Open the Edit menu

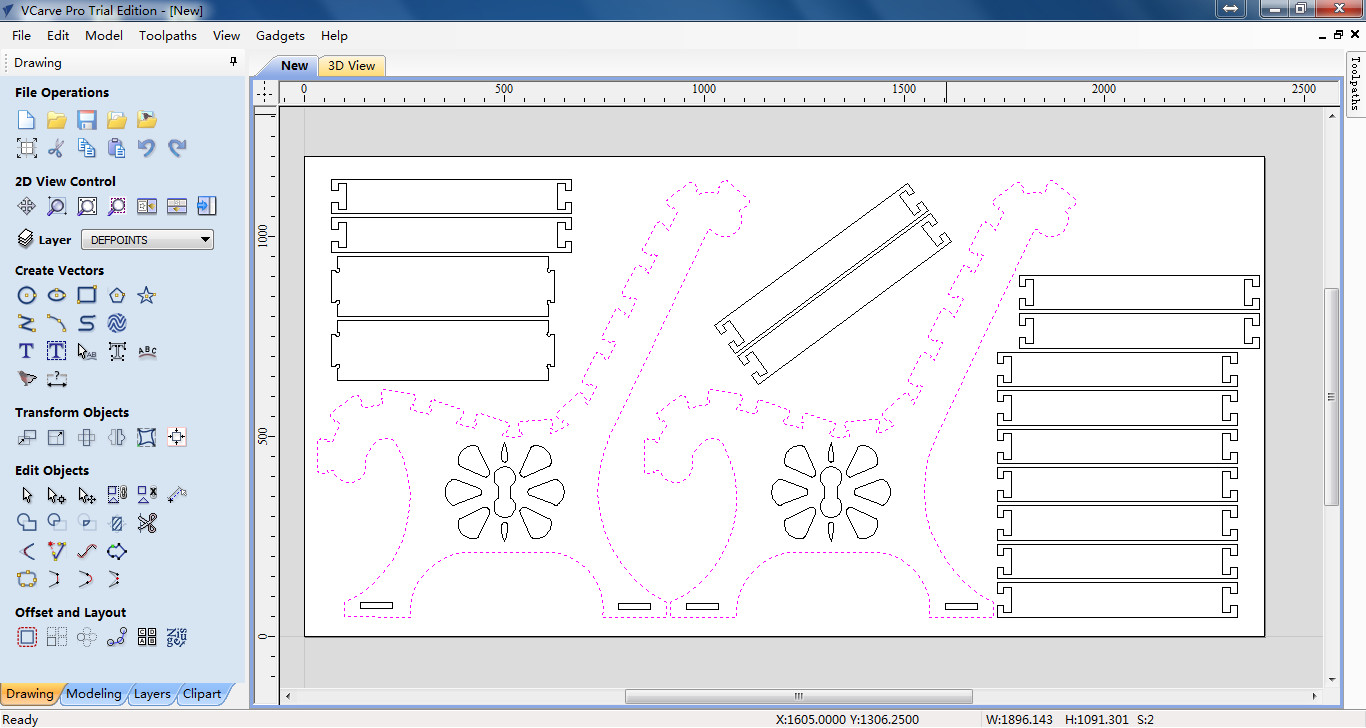[58, 35]
